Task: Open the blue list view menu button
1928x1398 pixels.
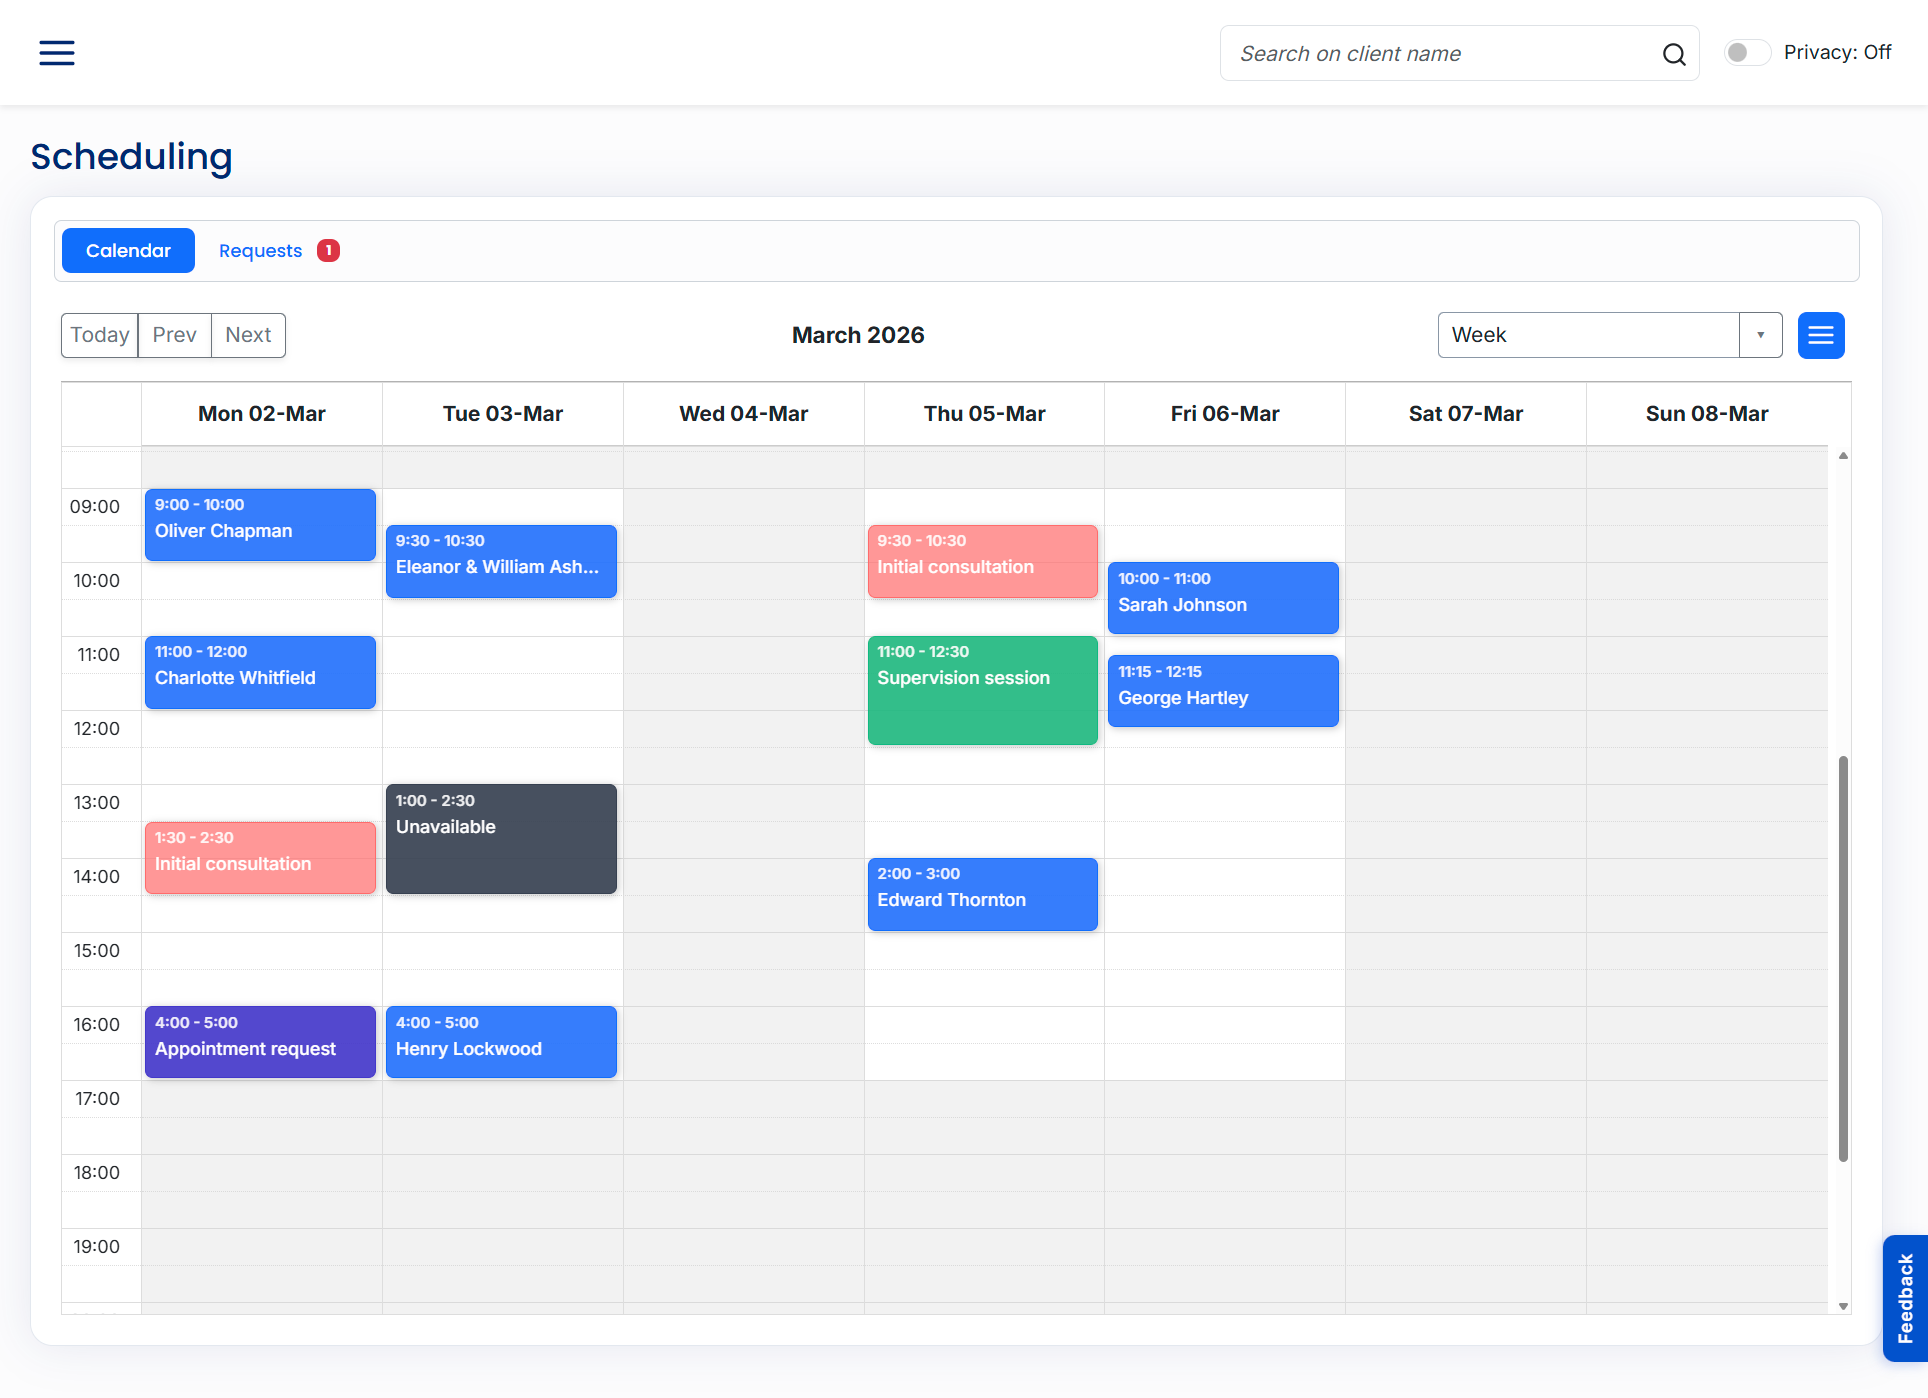Action: click(1821, 335)
